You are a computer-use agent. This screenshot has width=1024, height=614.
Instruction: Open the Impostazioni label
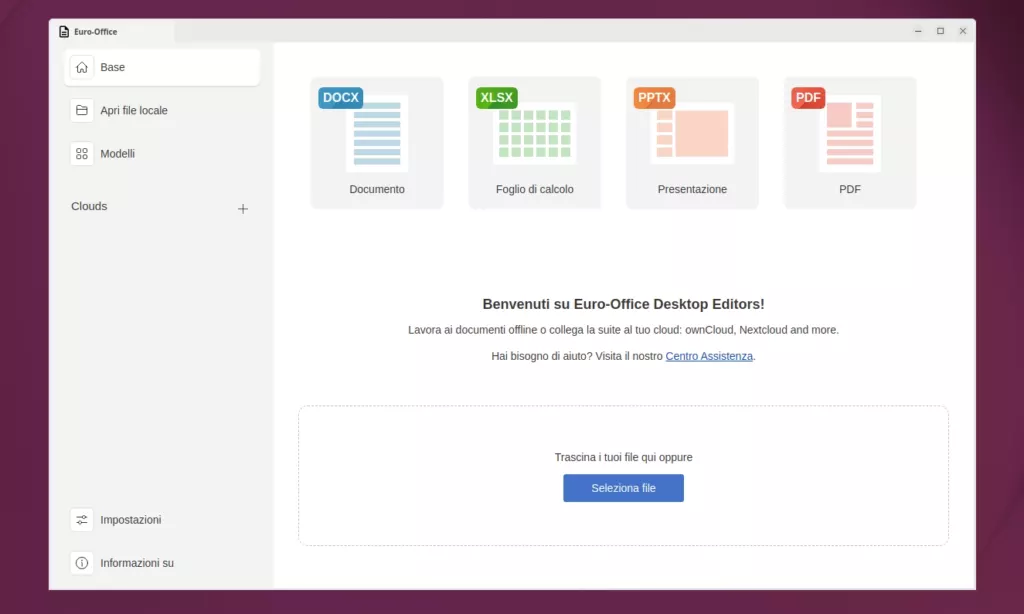tap(131, 520)
